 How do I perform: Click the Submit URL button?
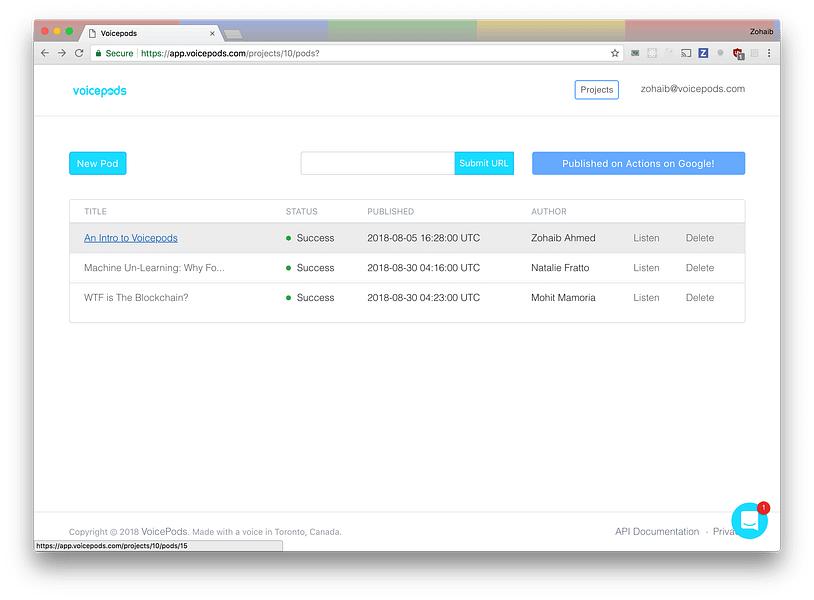[484, 163]
